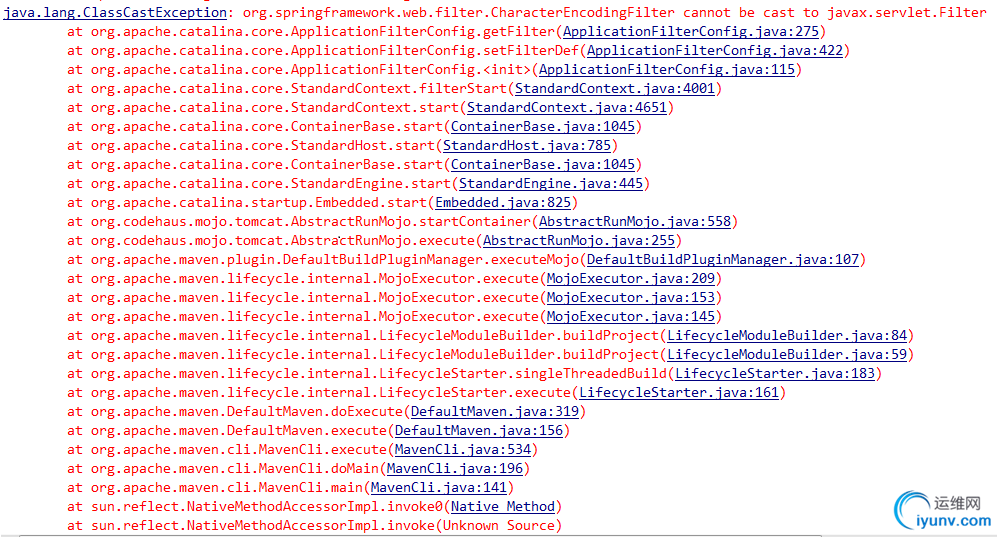
Task: Jump to StandardContext.java:4651 source
Action: point(567,107)
